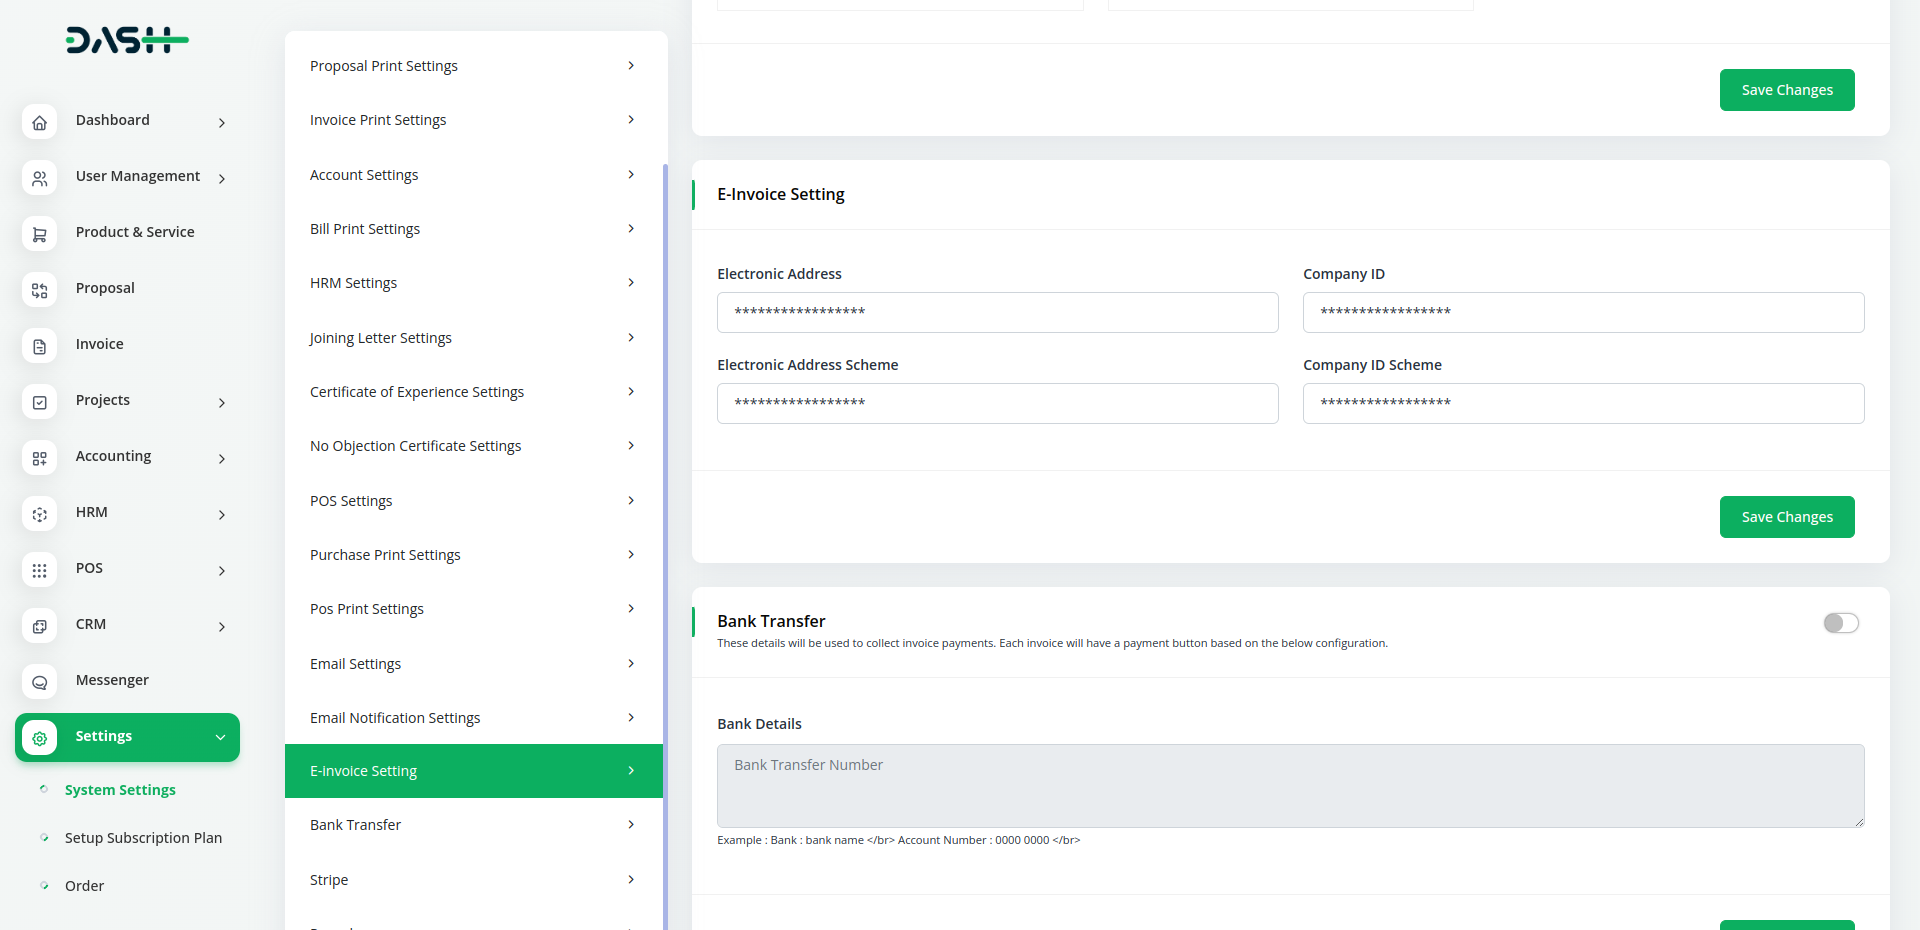Open Setup Subscription Plan link

pyautogui.click(x=143, y=838)
